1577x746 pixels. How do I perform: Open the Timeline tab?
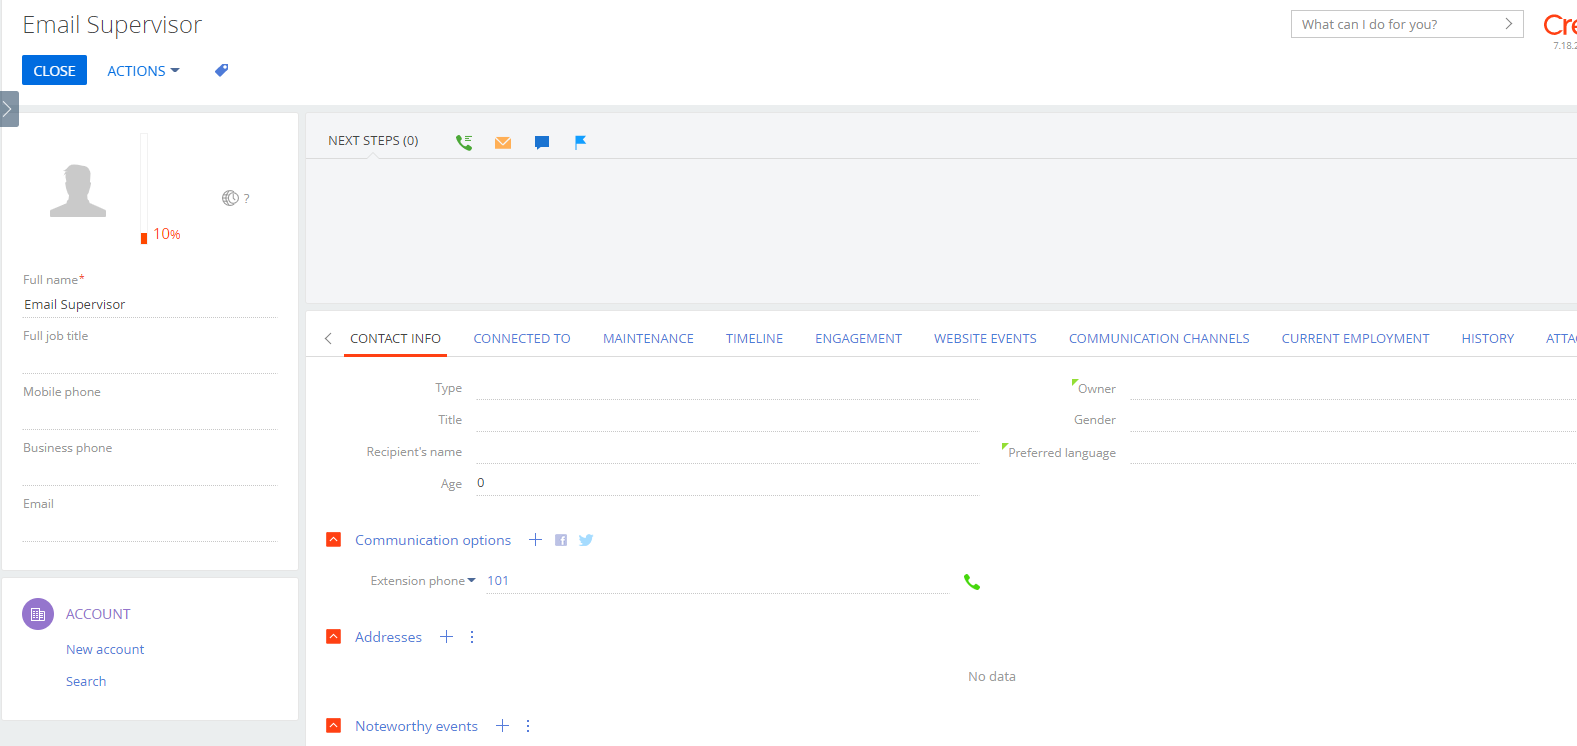(754, 339)
